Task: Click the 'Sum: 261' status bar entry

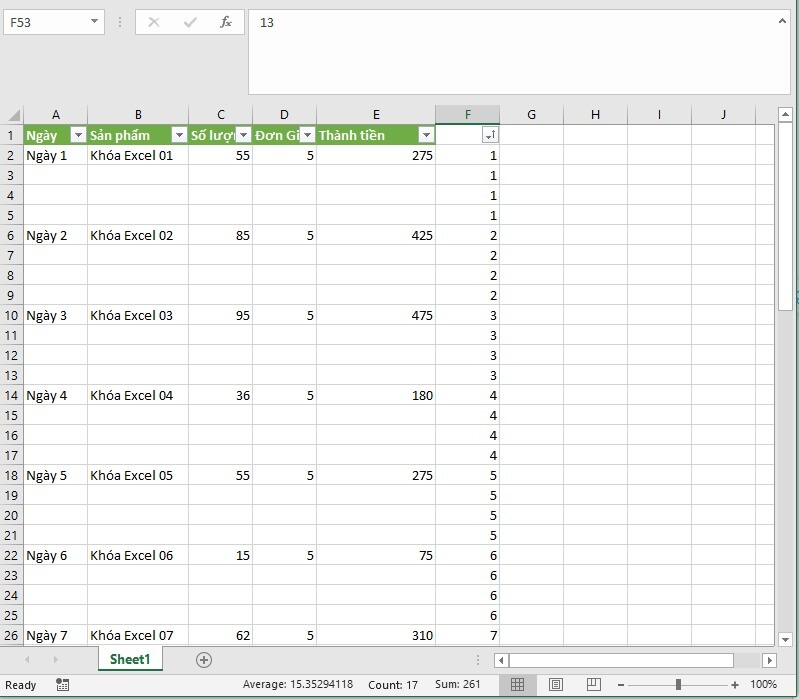Action: click(x=457, y=684)
